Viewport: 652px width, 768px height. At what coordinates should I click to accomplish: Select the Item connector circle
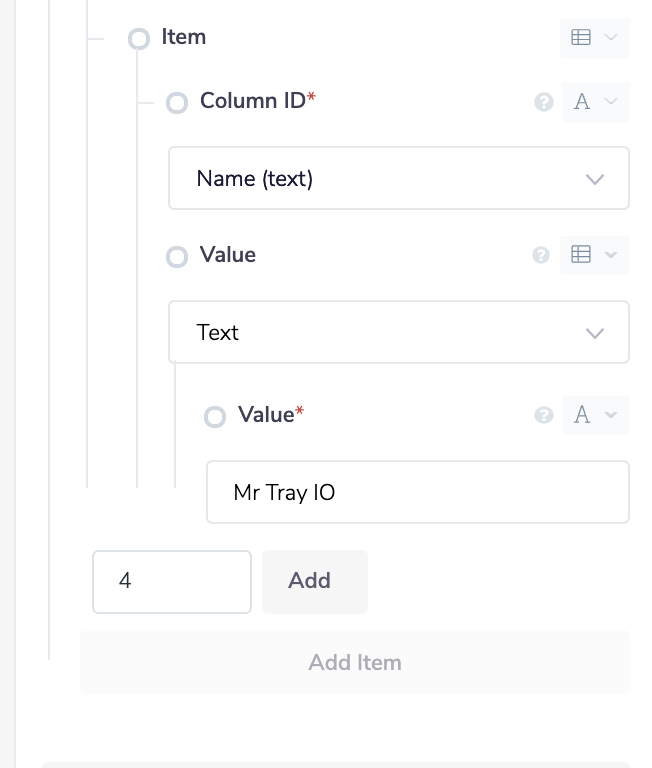coord(138,39)
